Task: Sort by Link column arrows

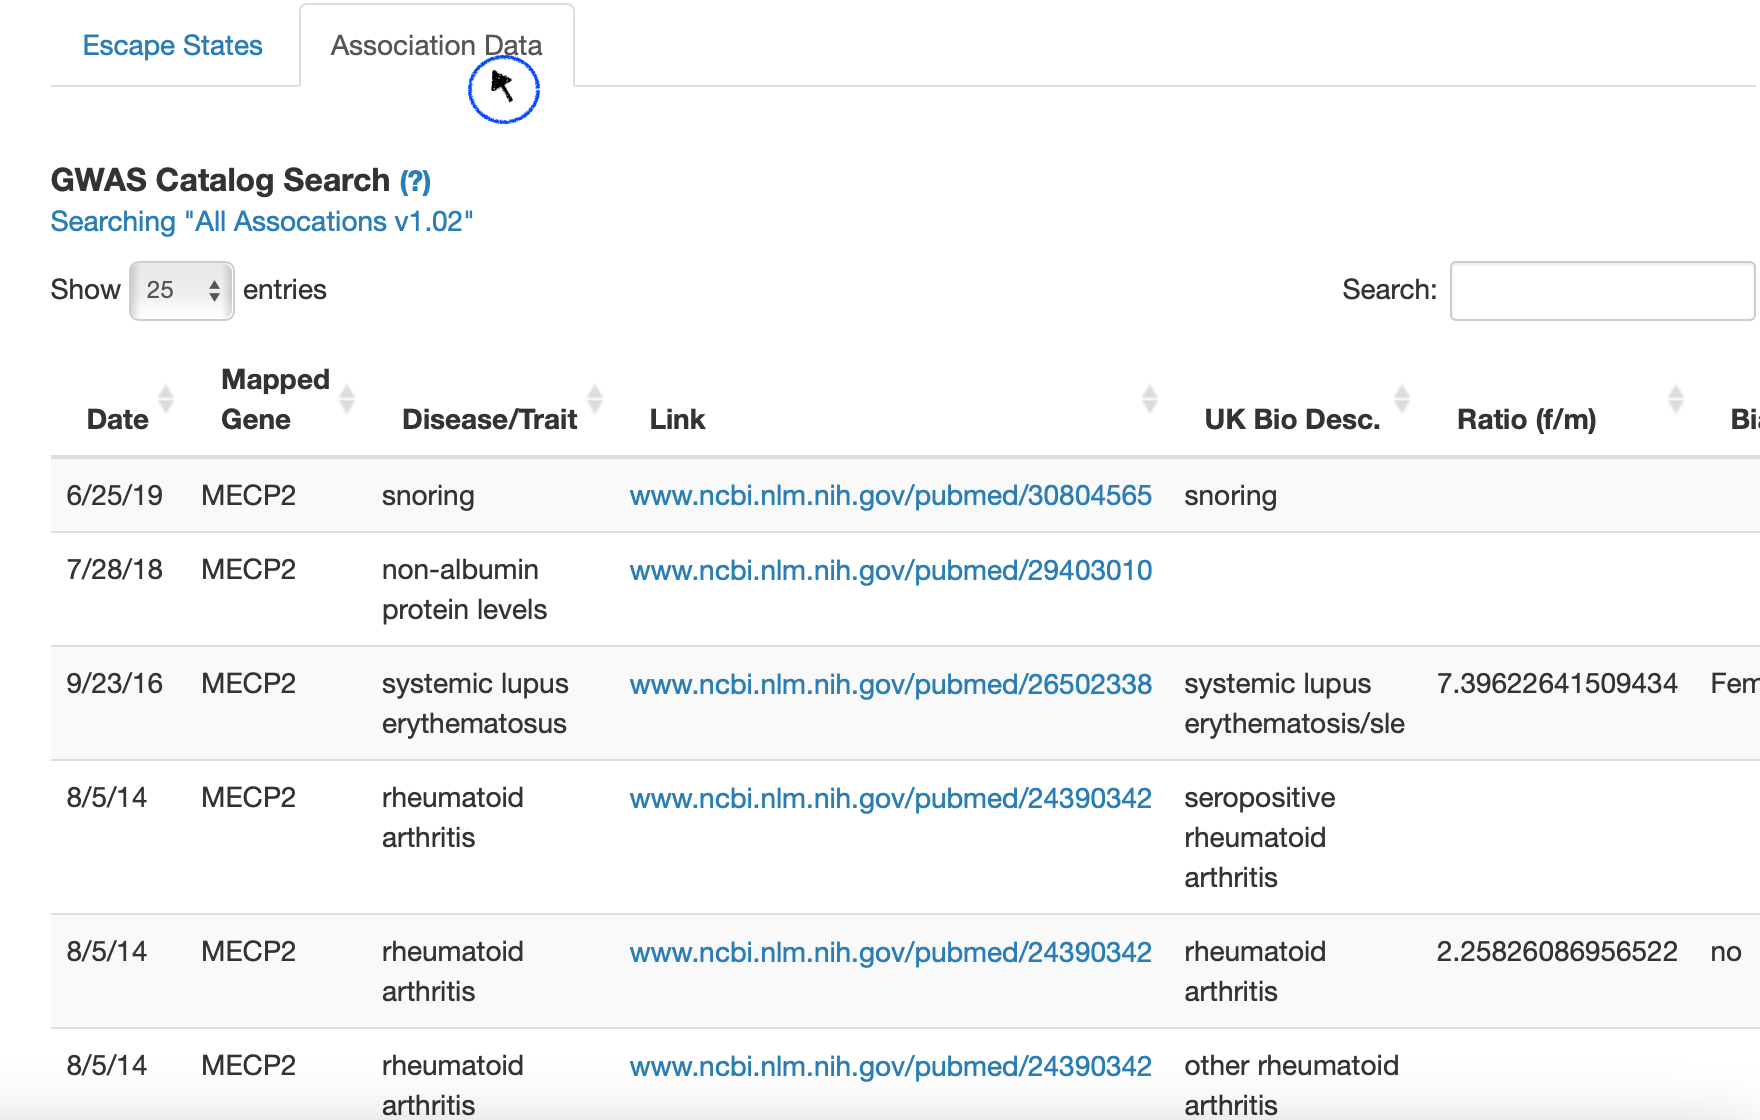Action: tap(1150, 399)
